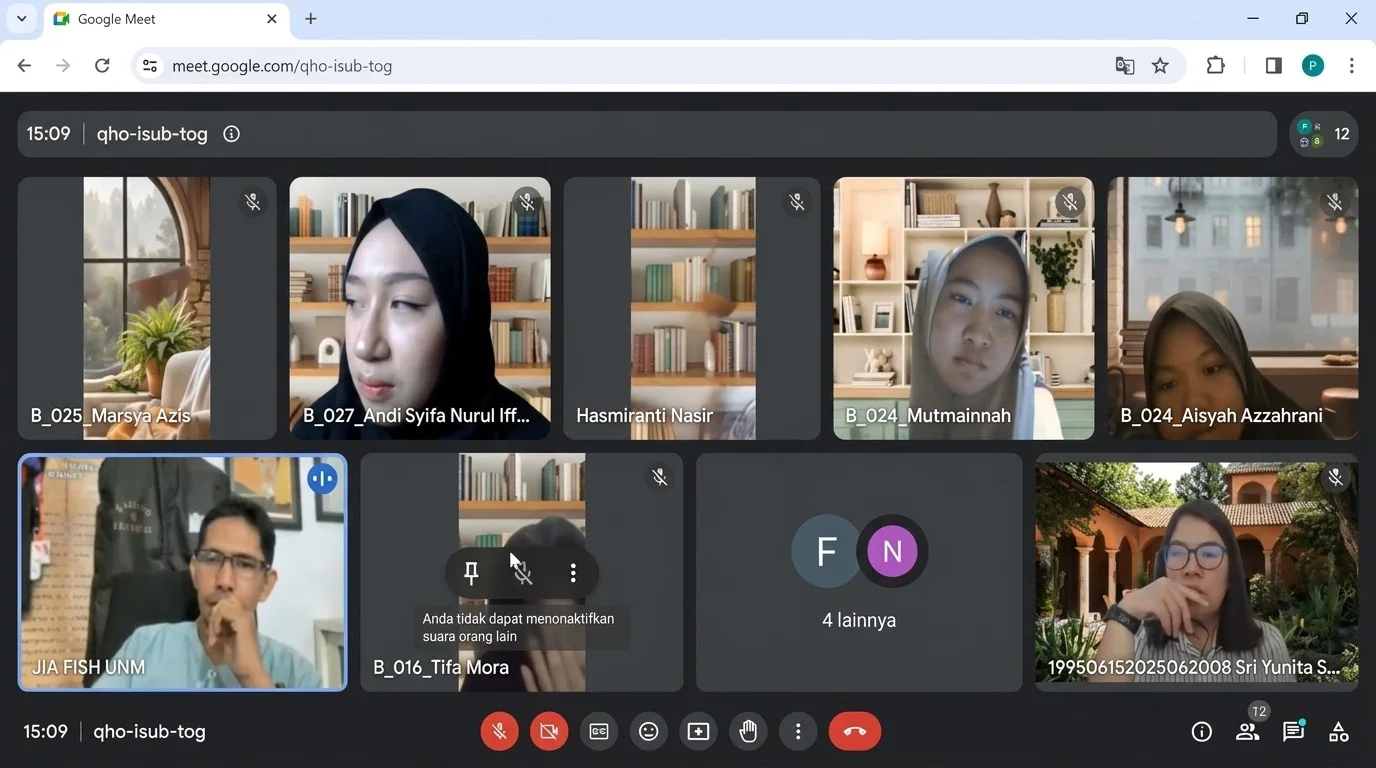Click the Sri Yunita name label
Viewport: 1376px width, 768px height.
pos(1194,668)
